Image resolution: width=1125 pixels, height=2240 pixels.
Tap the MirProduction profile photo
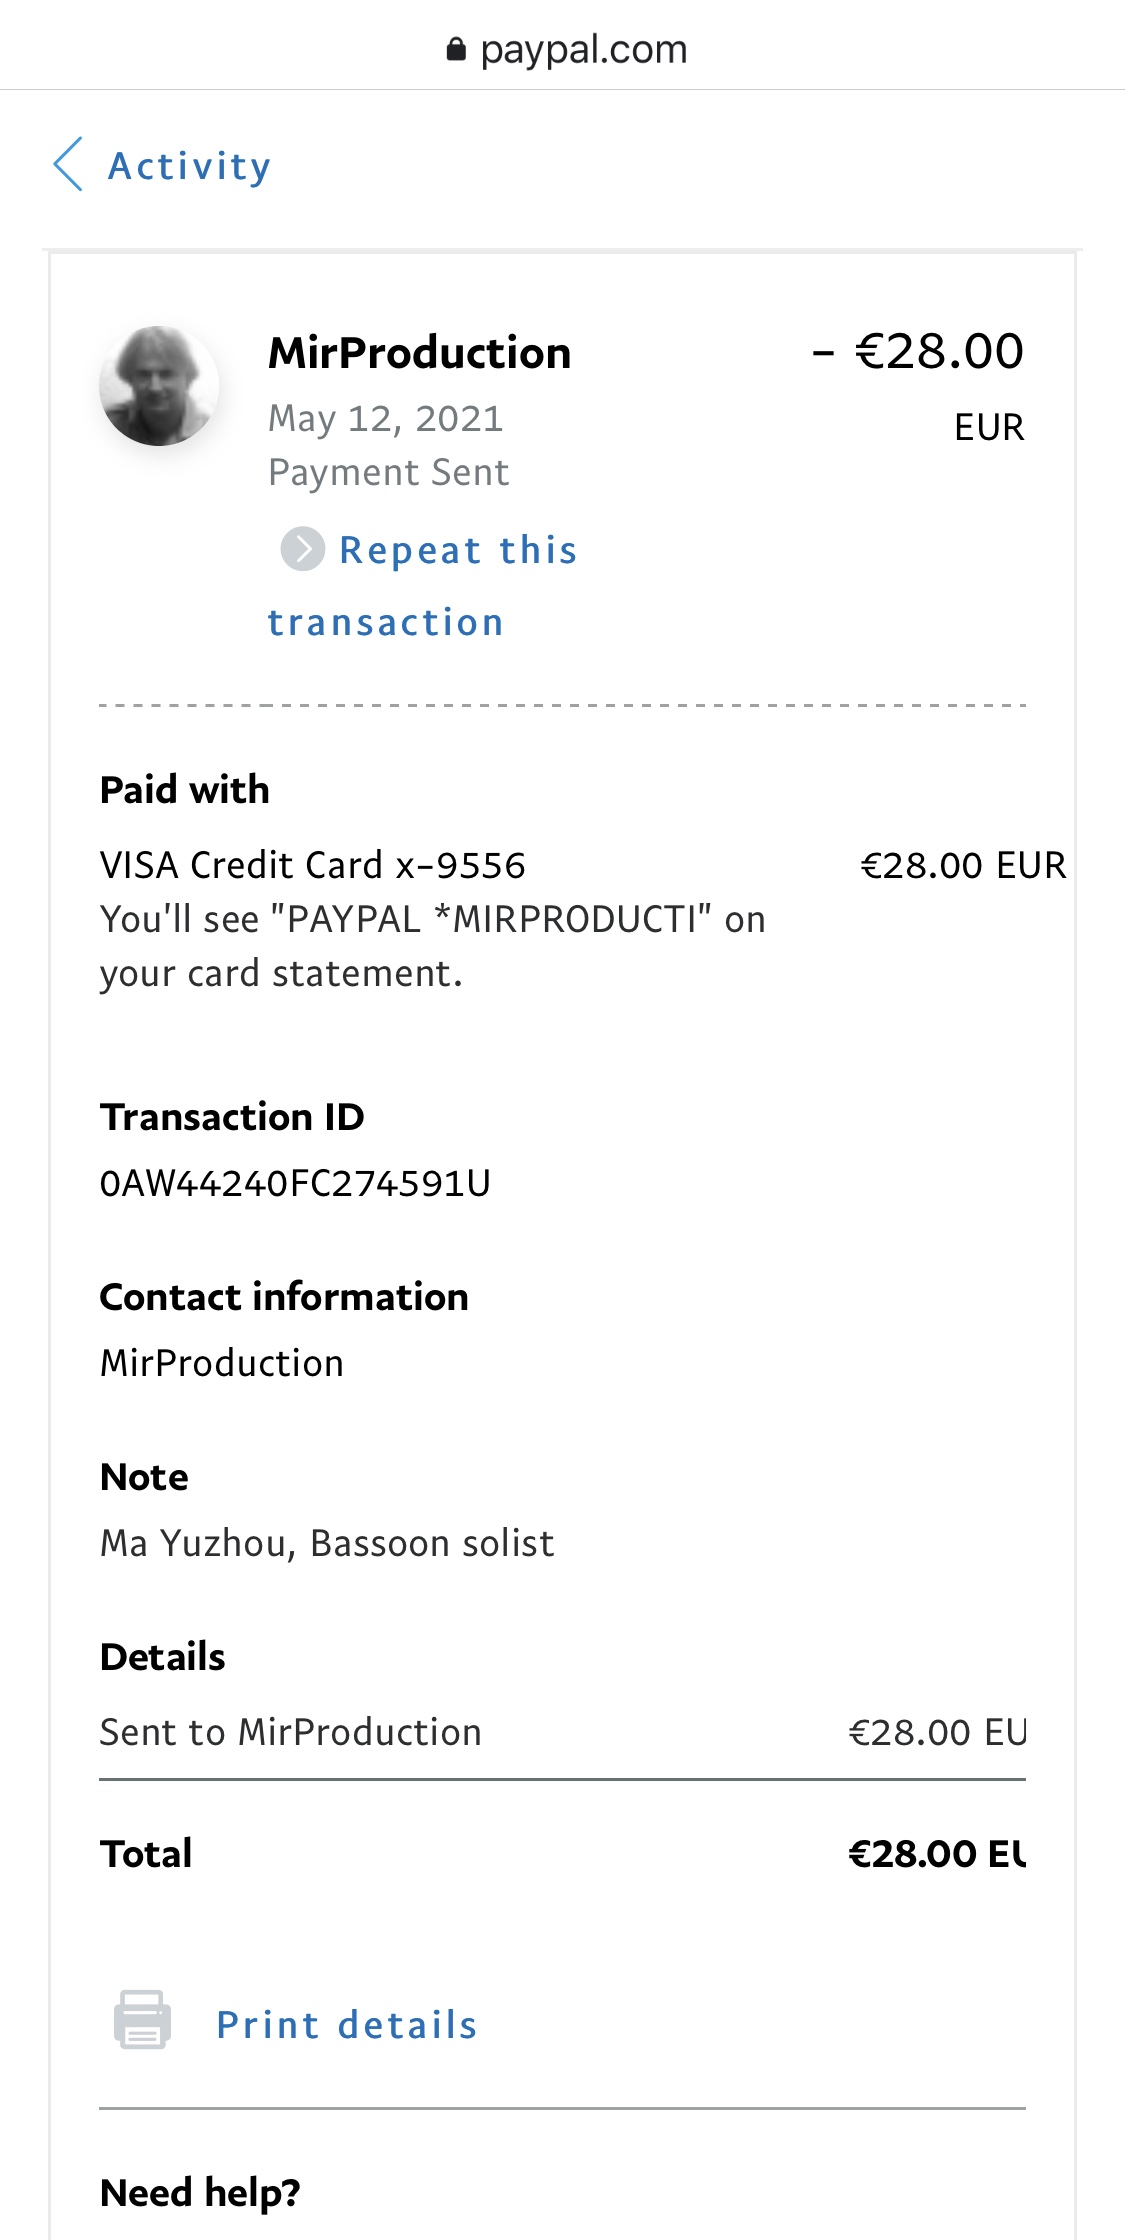coord(159,386)
